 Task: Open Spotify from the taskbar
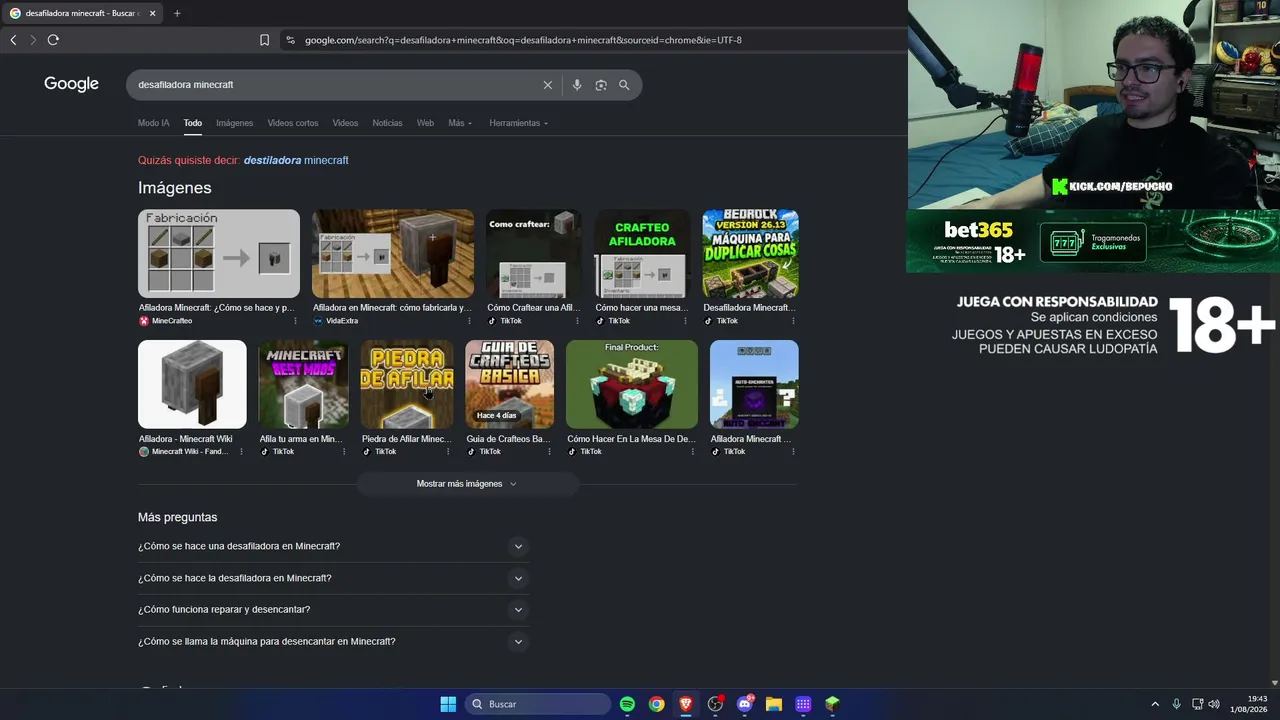pos(627,704)
